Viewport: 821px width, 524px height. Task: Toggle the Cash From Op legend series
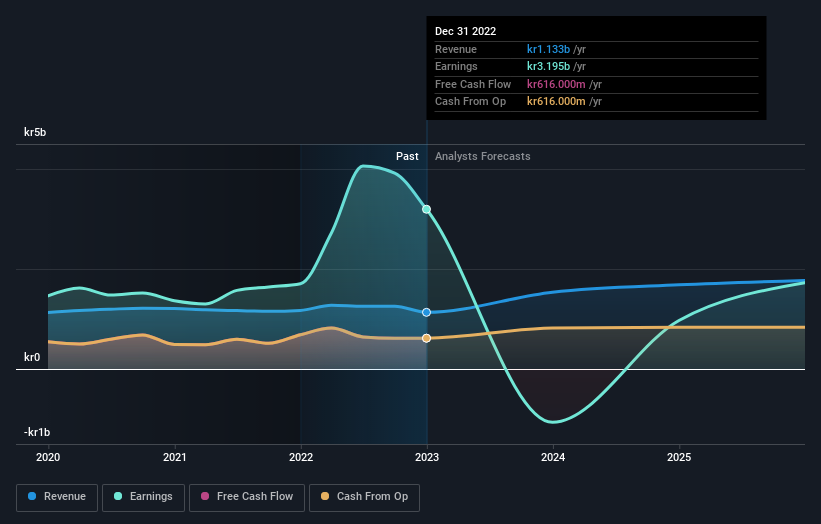(364, 497)
